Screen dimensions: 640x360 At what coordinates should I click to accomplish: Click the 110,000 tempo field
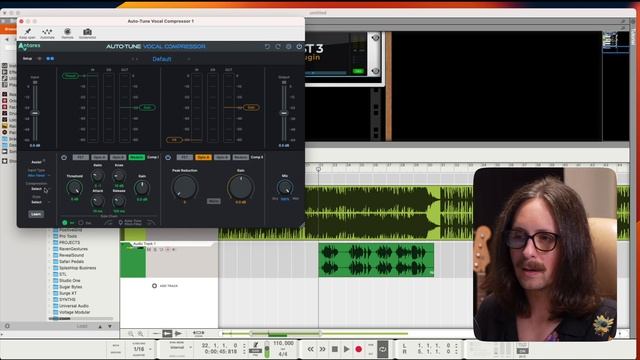click(x=283, y=344)
